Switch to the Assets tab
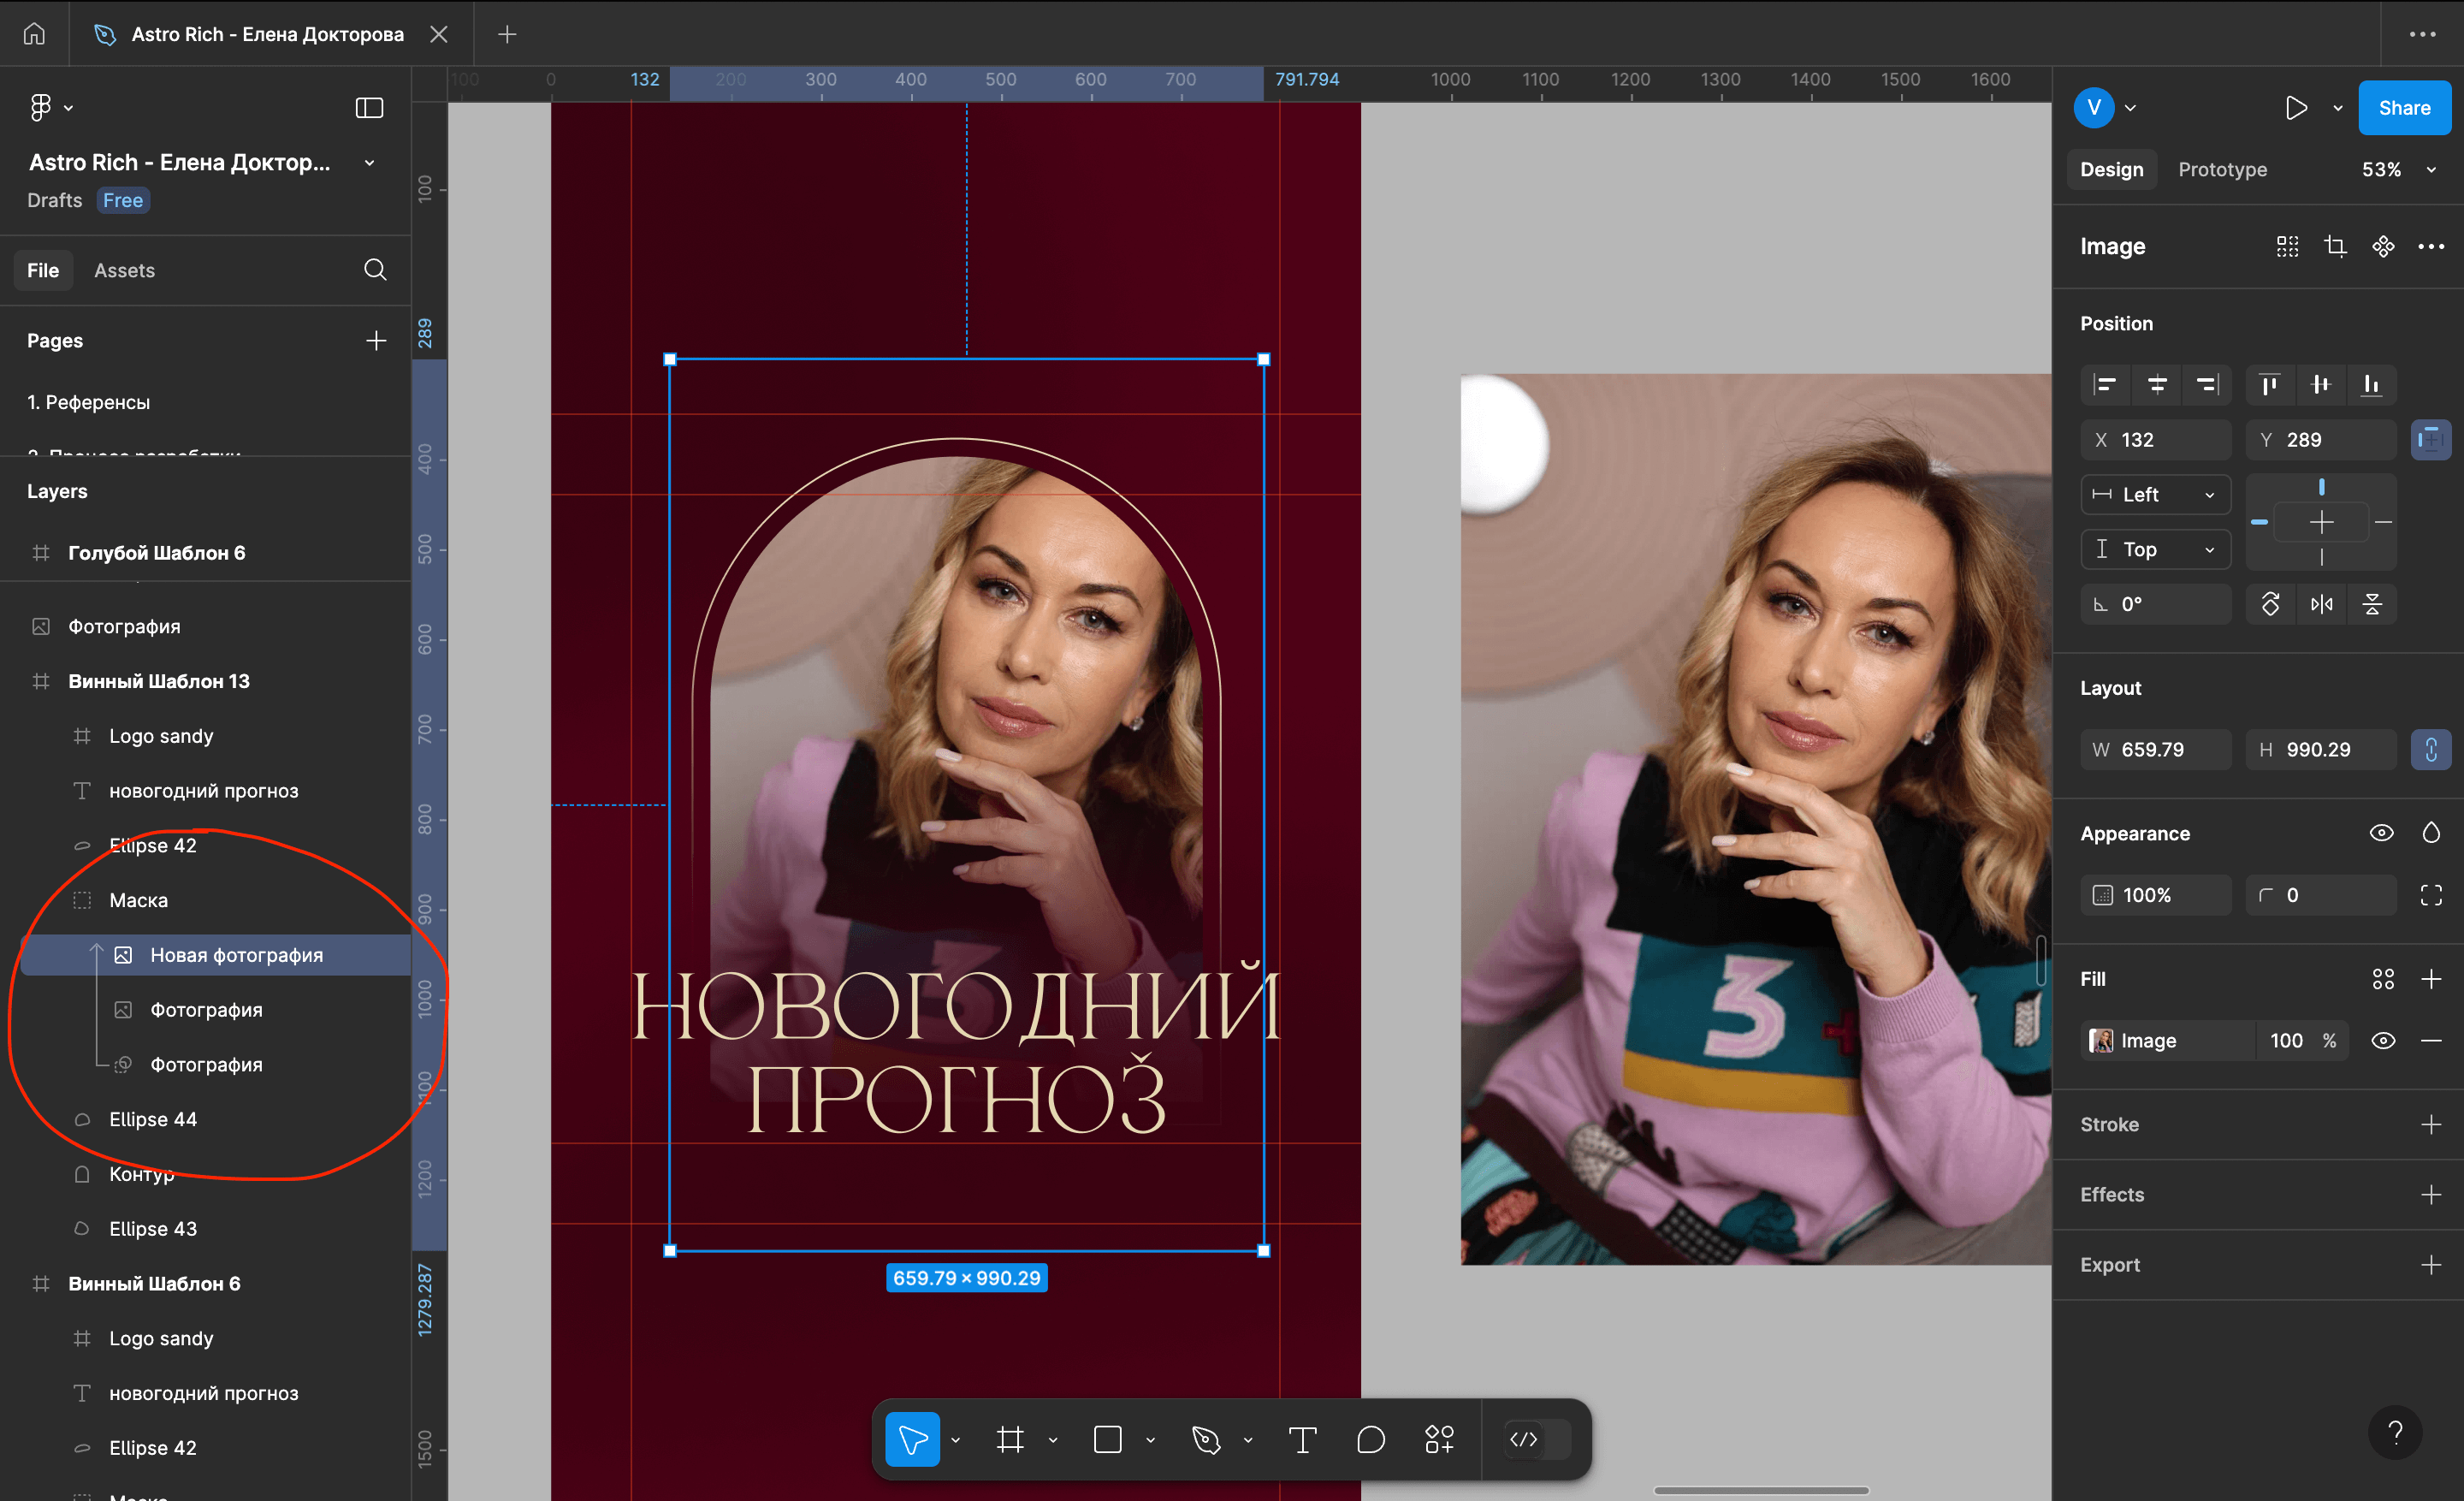 (124, 270)
